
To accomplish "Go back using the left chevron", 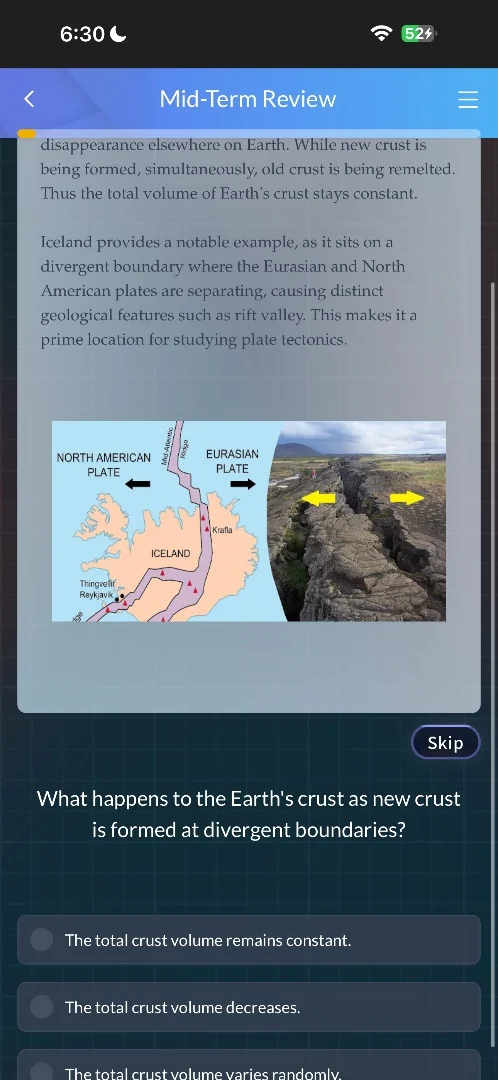I will [x=28, y=99].
